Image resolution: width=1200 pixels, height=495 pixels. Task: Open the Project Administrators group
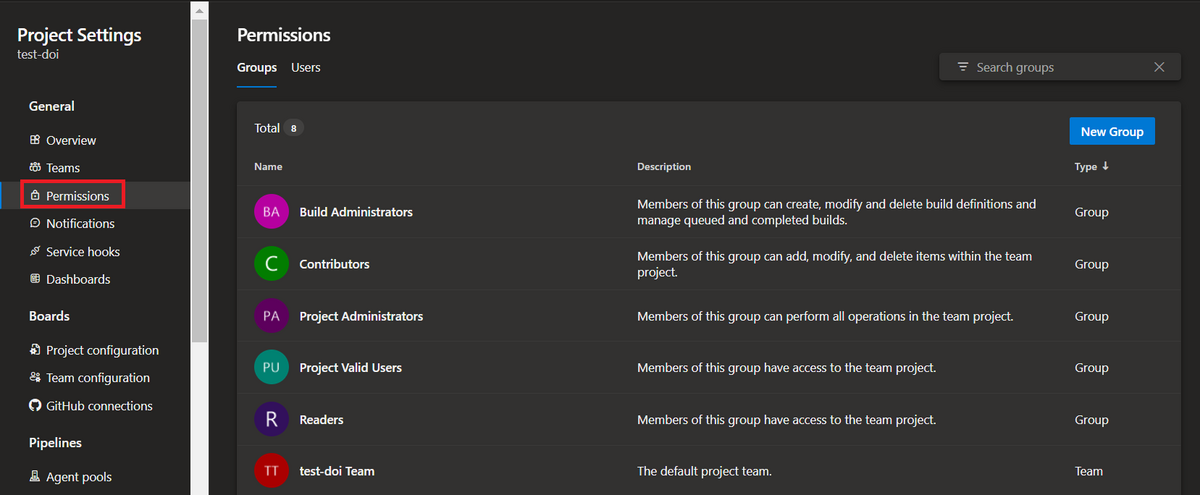361,316
